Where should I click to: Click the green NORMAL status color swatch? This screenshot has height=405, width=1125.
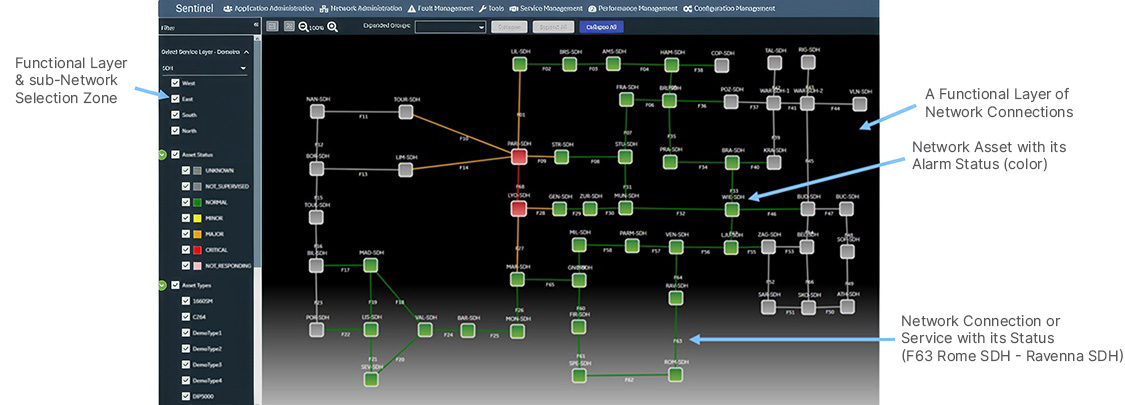(198, 202)
